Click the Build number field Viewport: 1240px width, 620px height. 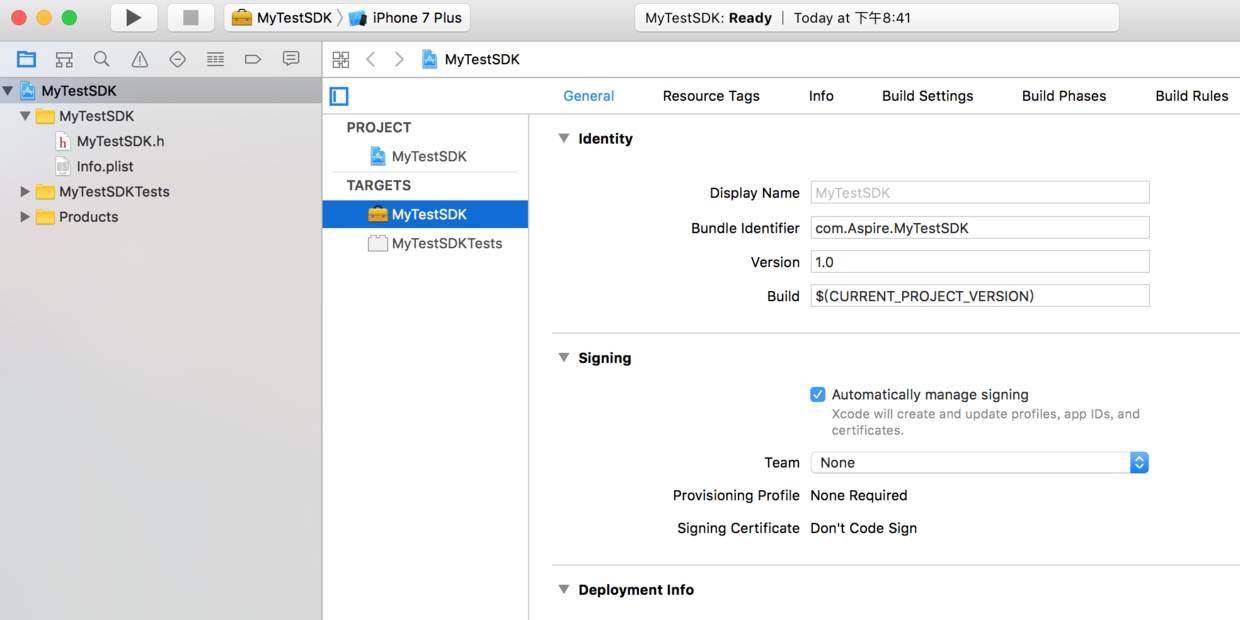pos(980,296)
